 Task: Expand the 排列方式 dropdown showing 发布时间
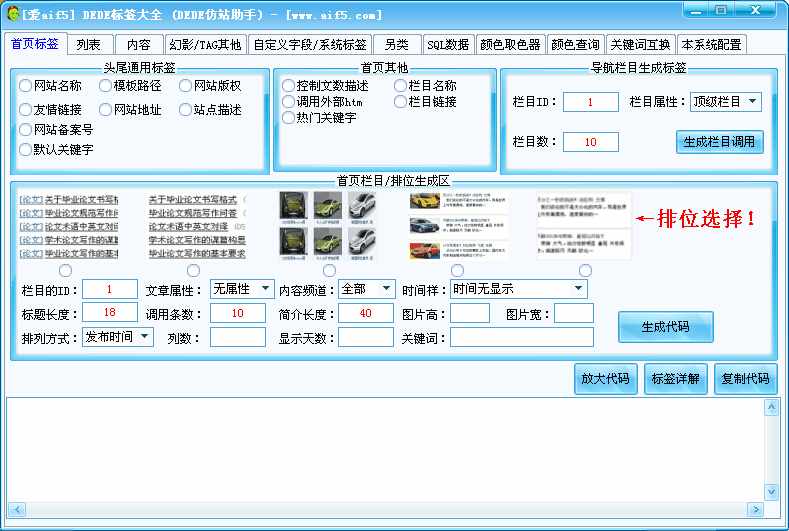118,337
